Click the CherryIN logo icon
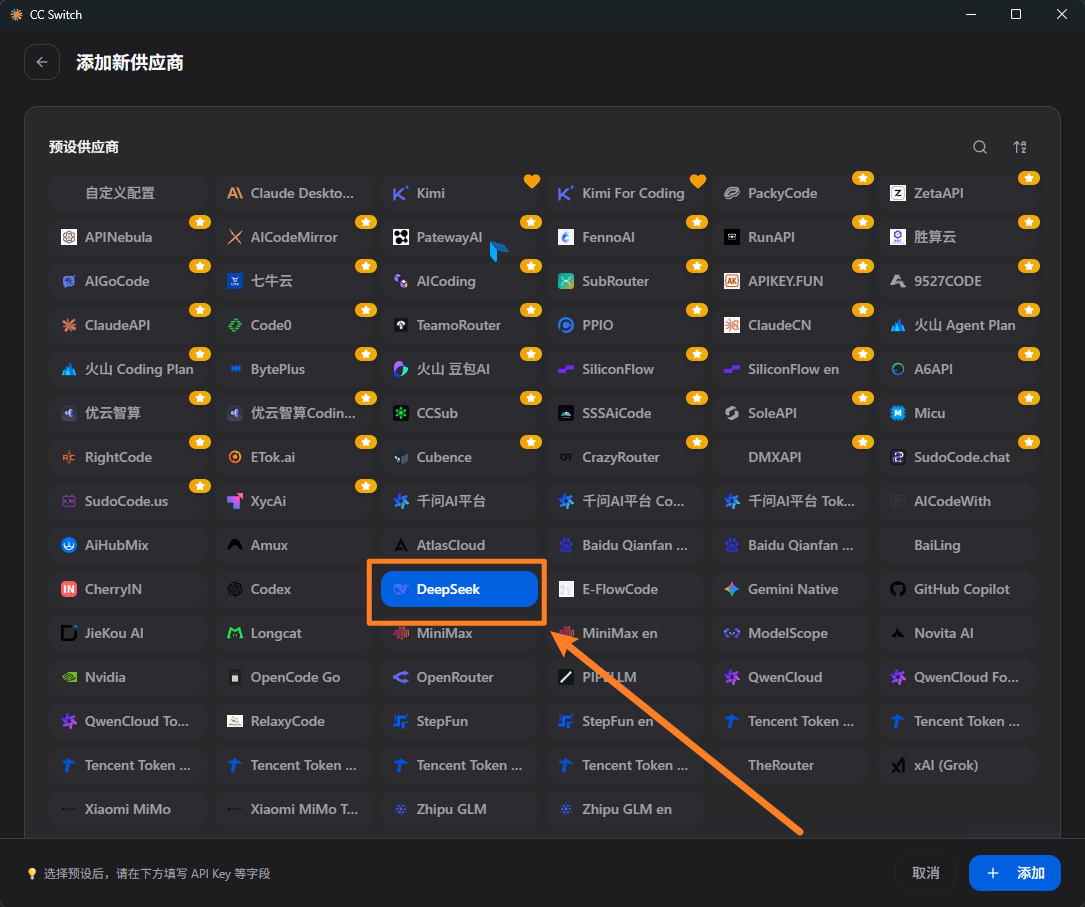Viewport: 1085px width, 907px height. pyautogui.click(x=69, y=589)
